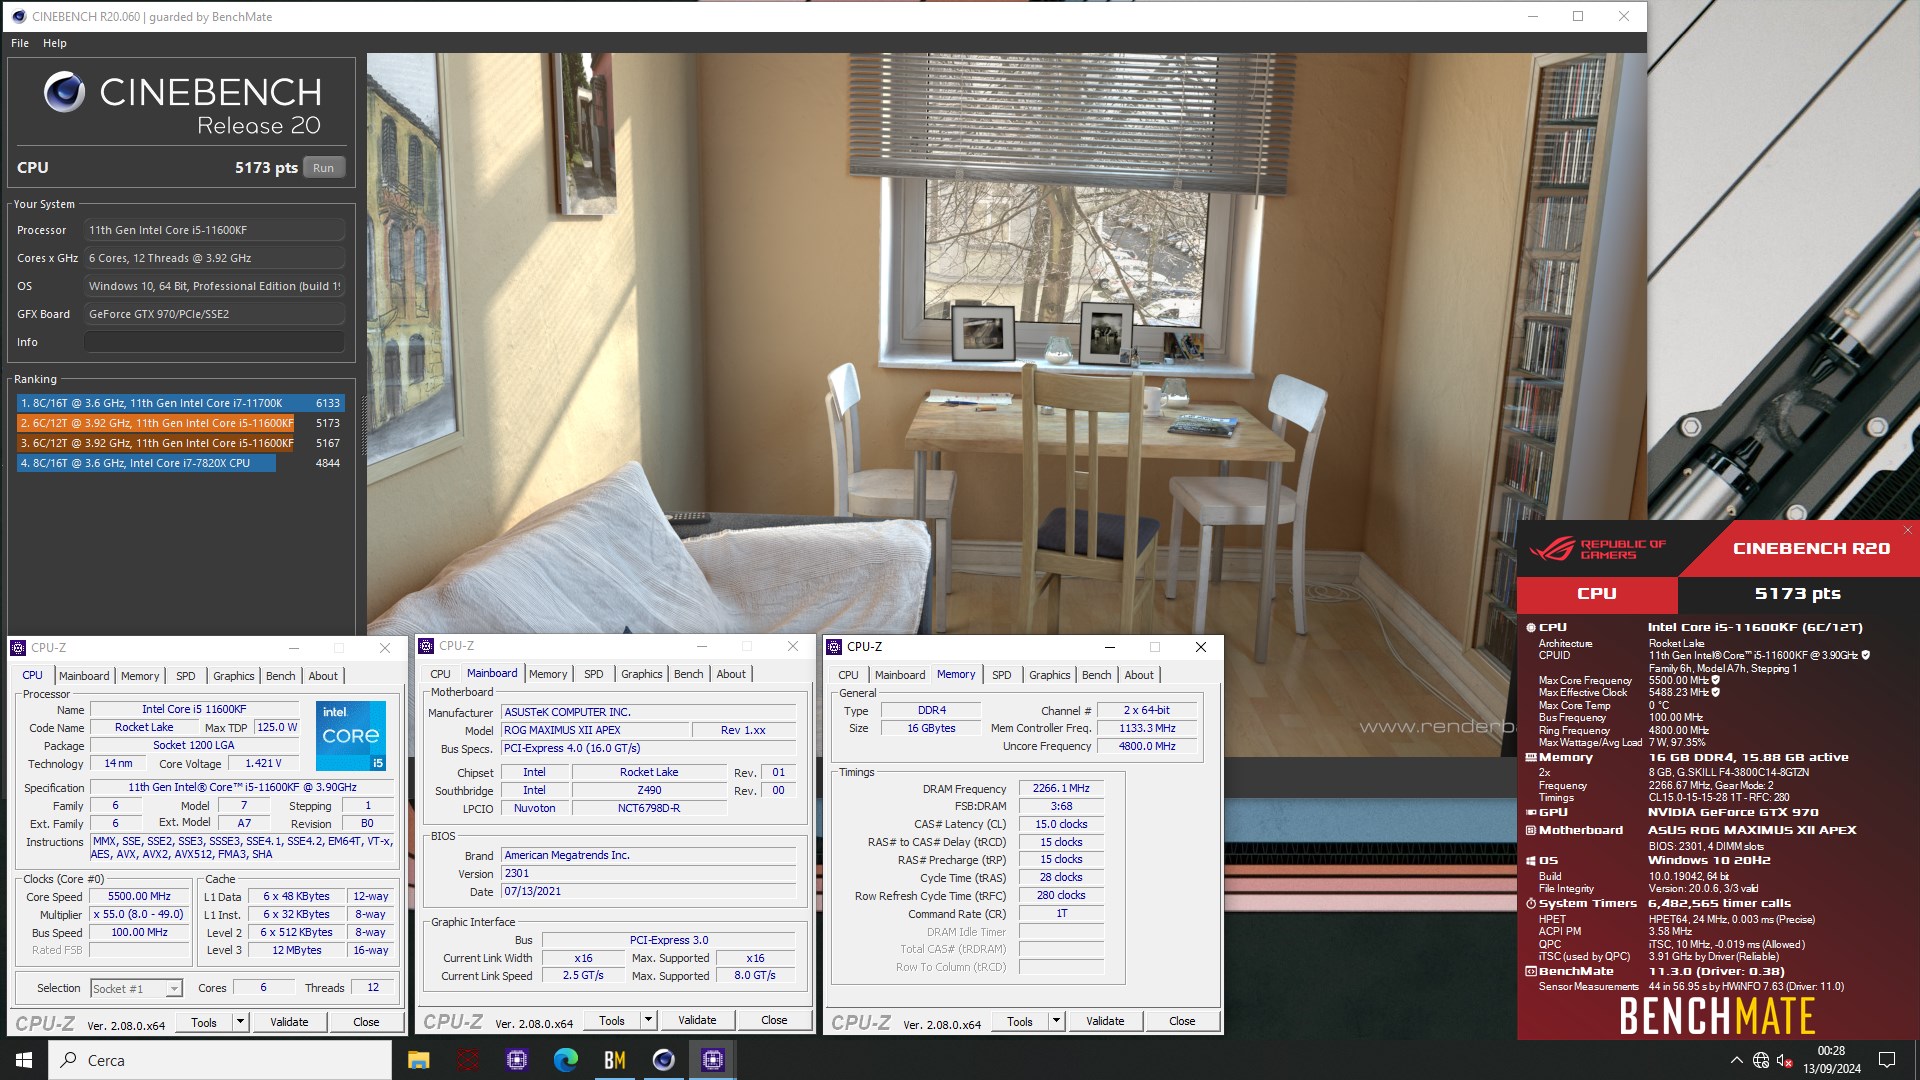Open File Explorer from the taskbar
1920x1080 pixels.
(x=418, y=1060)
